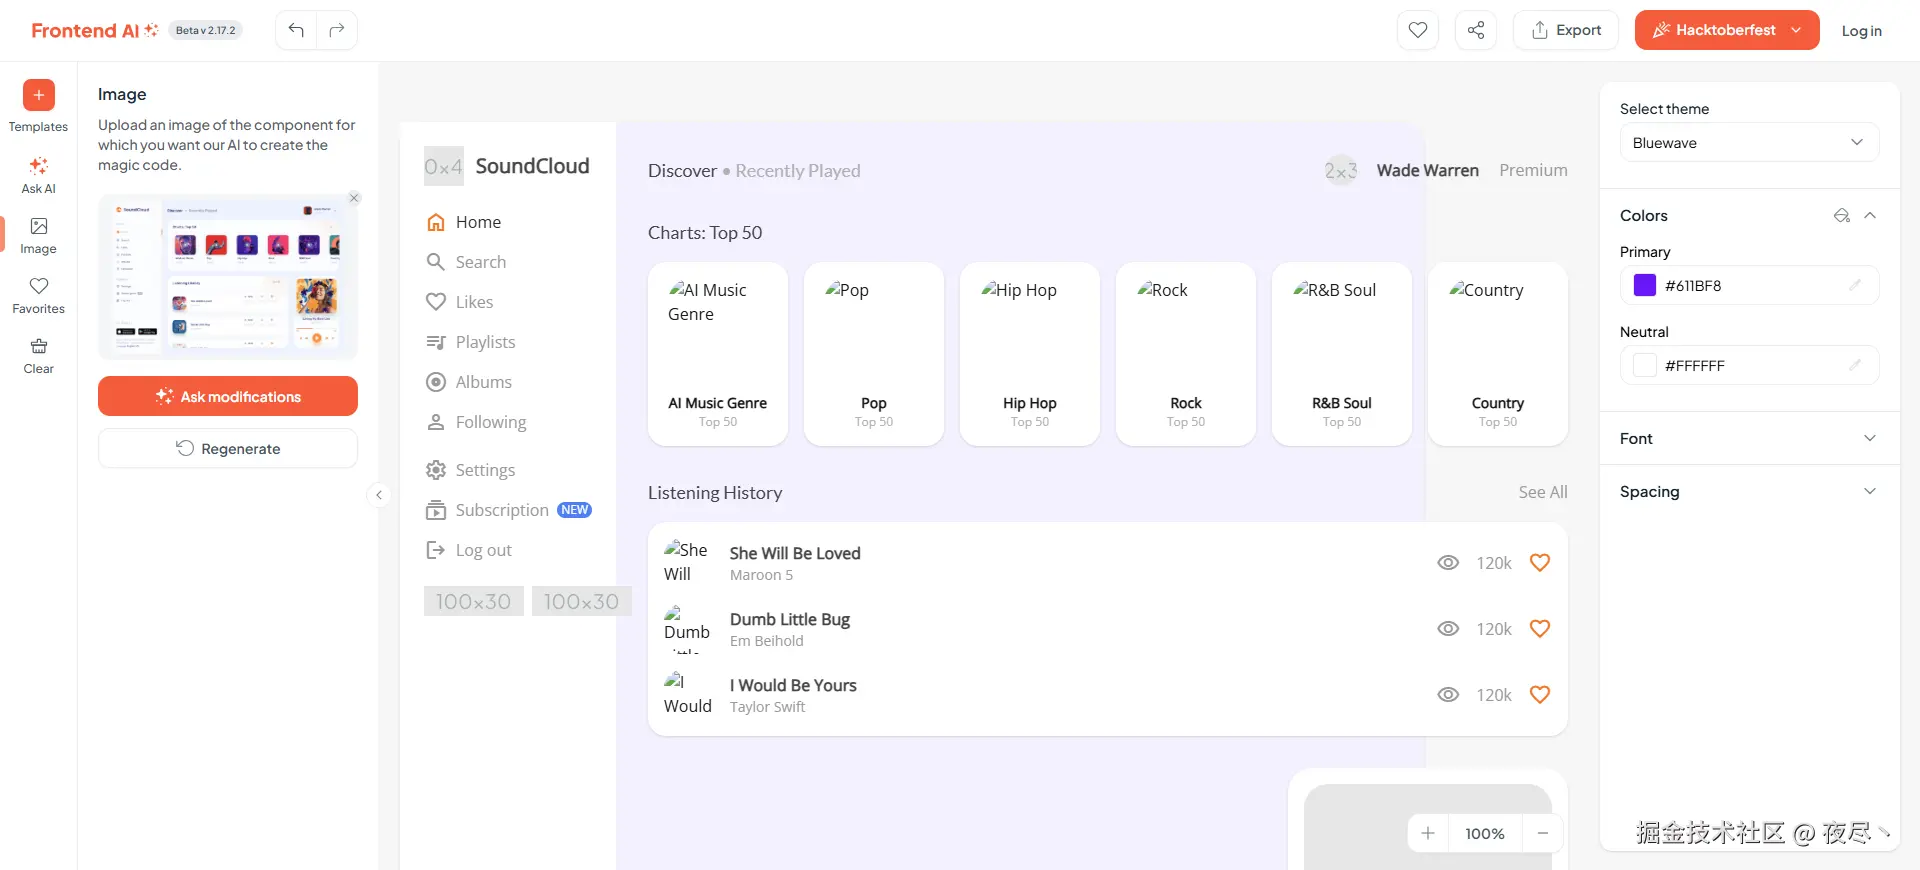The width and height of the screenshot is (1920, 870).
Task: Click the Log out icon
Action: [436, 550]
